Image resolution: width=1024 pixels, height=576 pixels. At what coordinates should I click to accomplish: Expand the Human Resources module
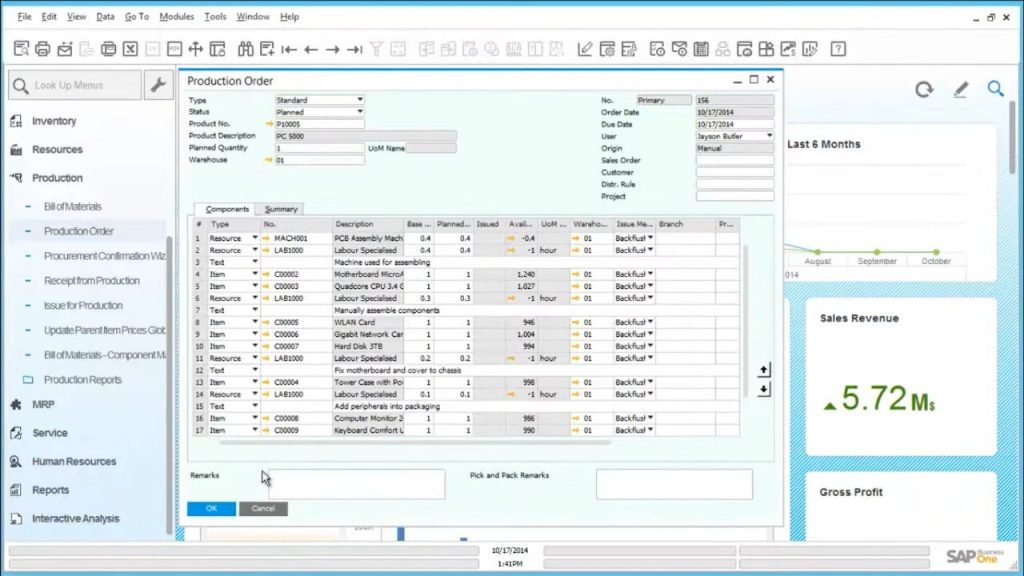point(74,461)
